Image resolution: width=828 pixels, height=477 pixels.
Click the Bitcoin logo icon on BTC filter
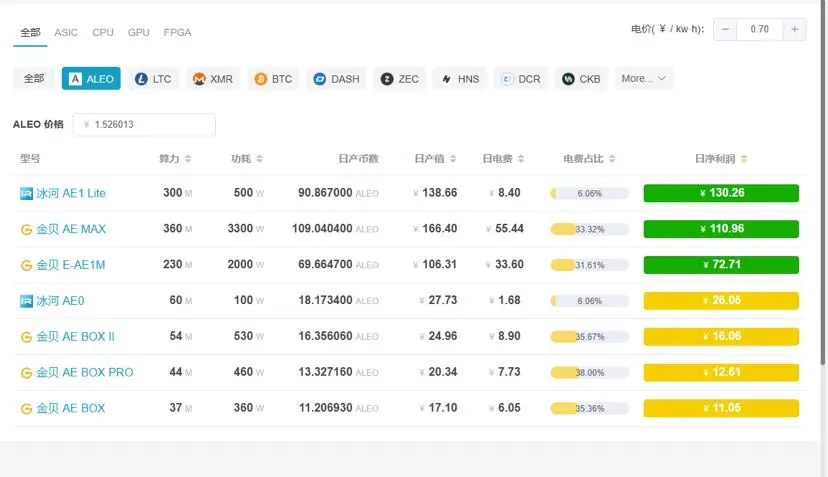[260, 79]
